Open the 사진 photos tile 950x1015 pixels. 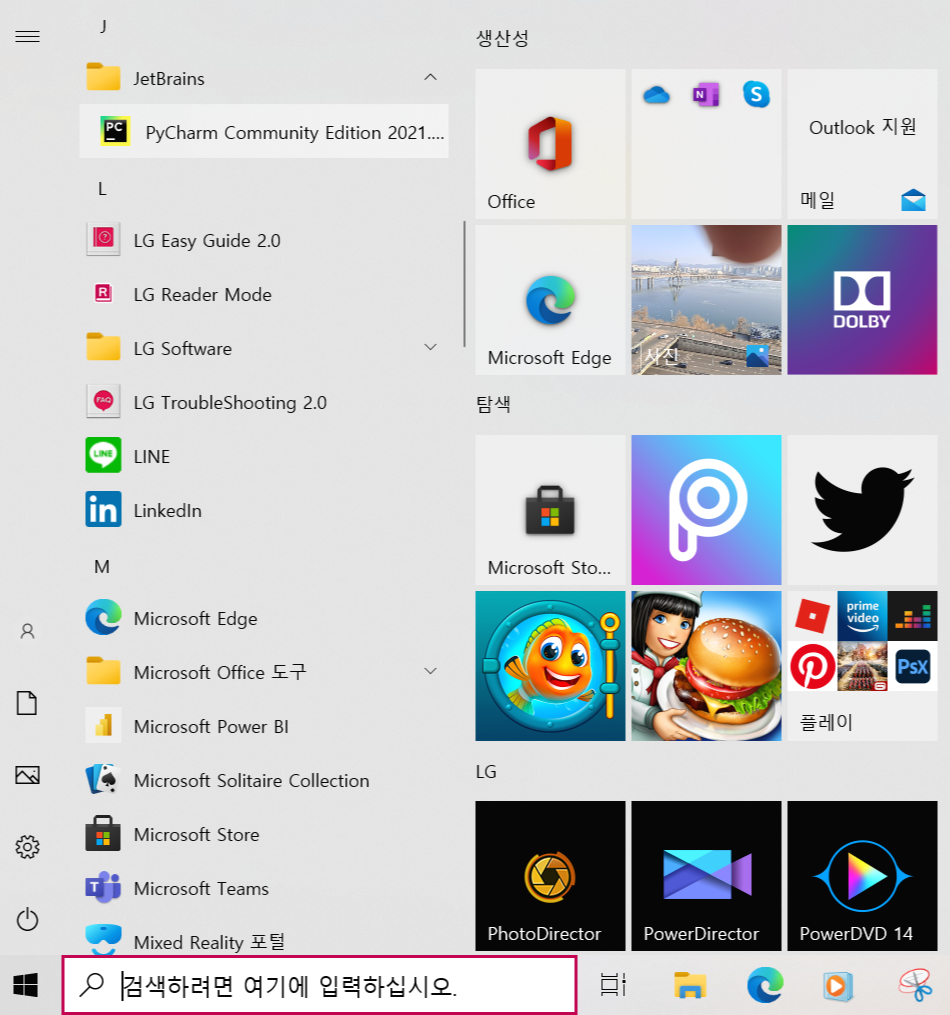706,300
